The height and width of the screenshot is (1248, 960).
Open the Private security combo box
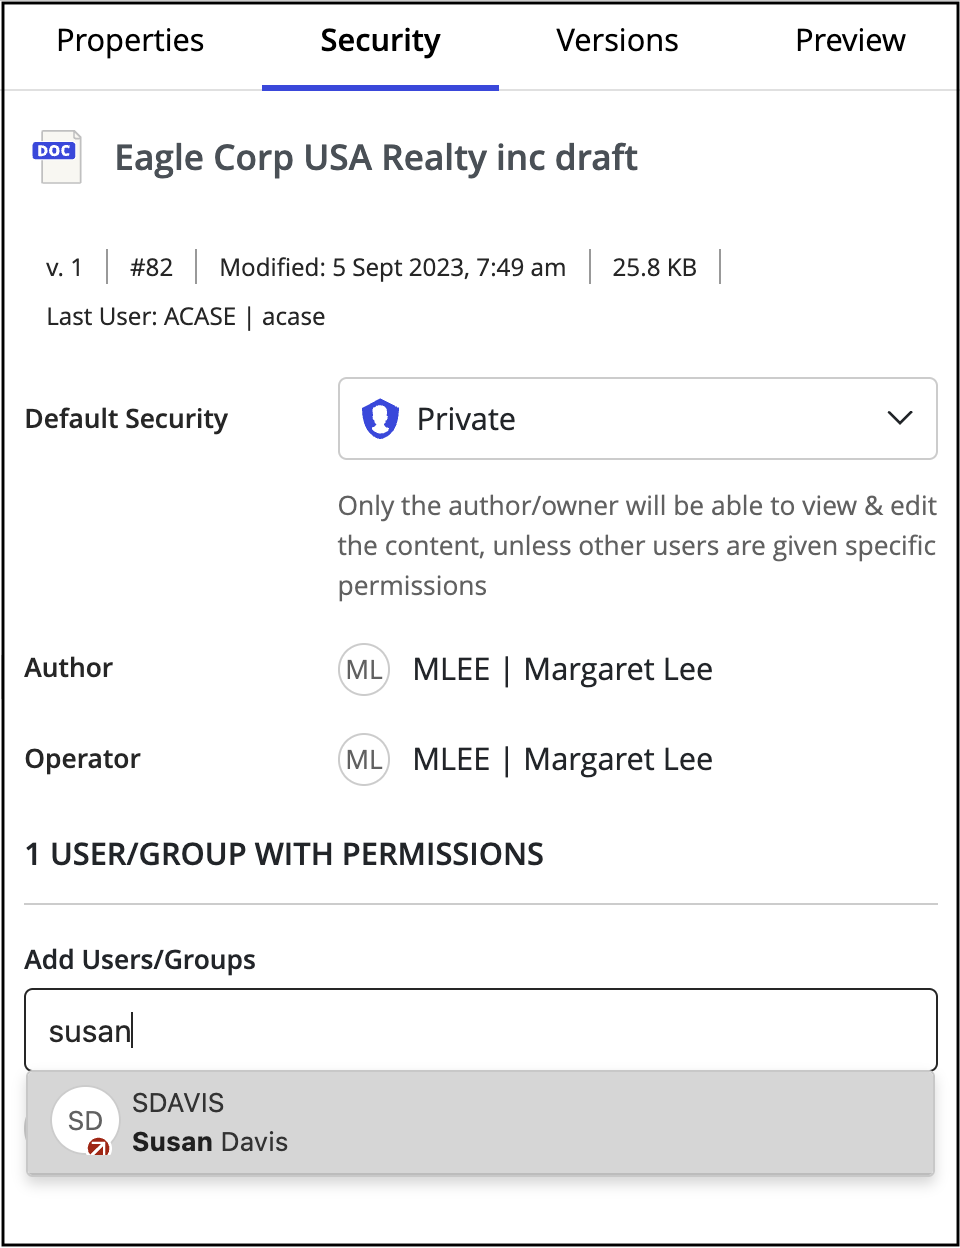click(636, 419)
